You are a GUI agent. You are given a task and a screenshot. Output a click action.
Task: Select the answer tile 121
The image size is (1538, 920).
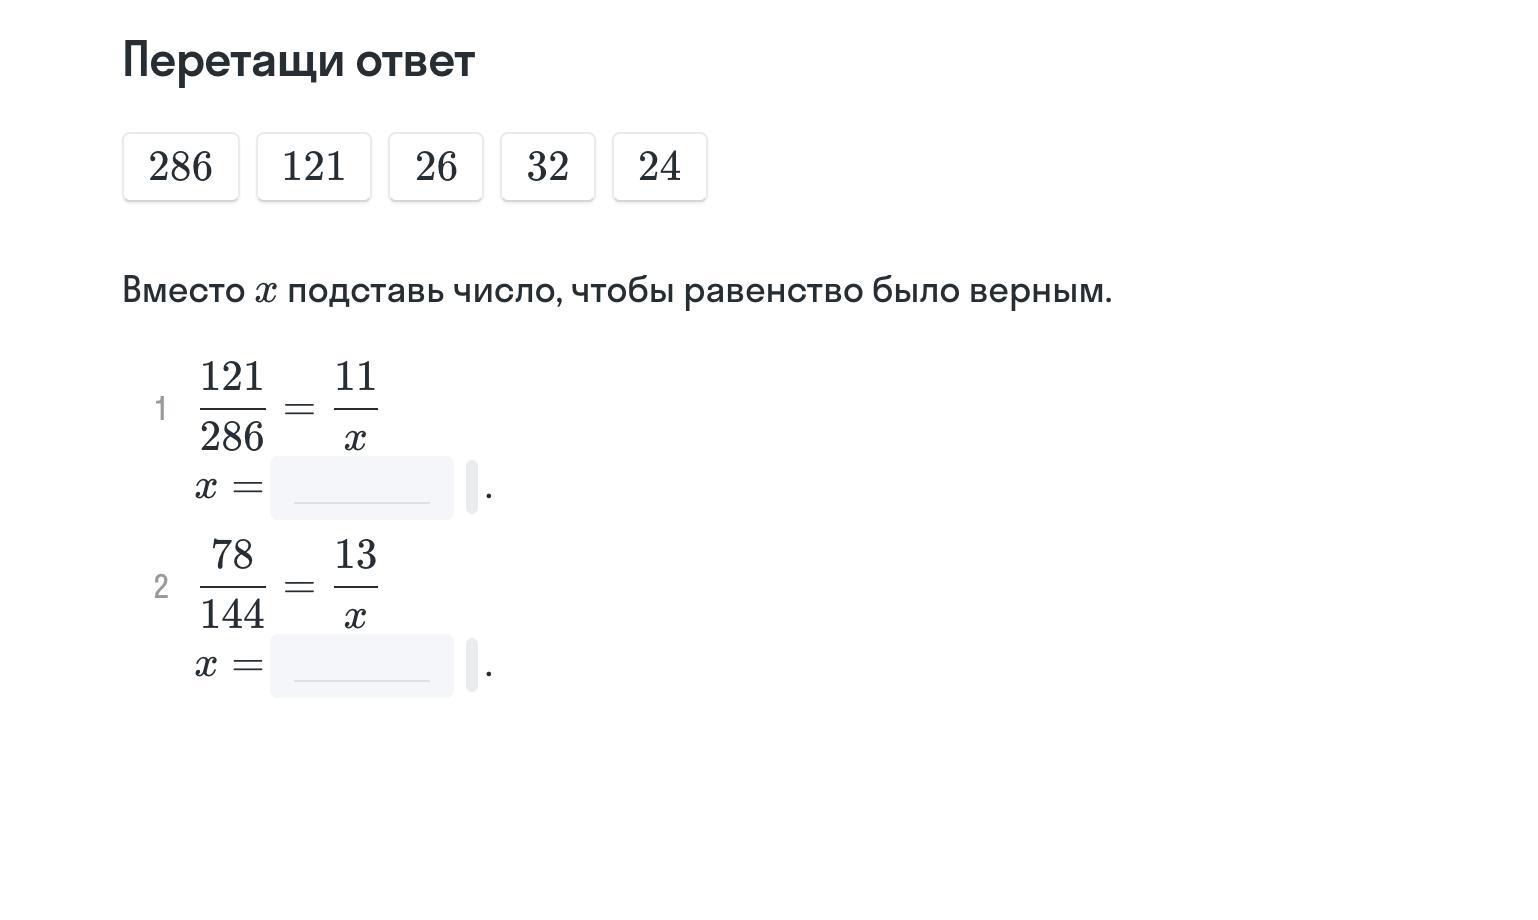pos(314,167)
